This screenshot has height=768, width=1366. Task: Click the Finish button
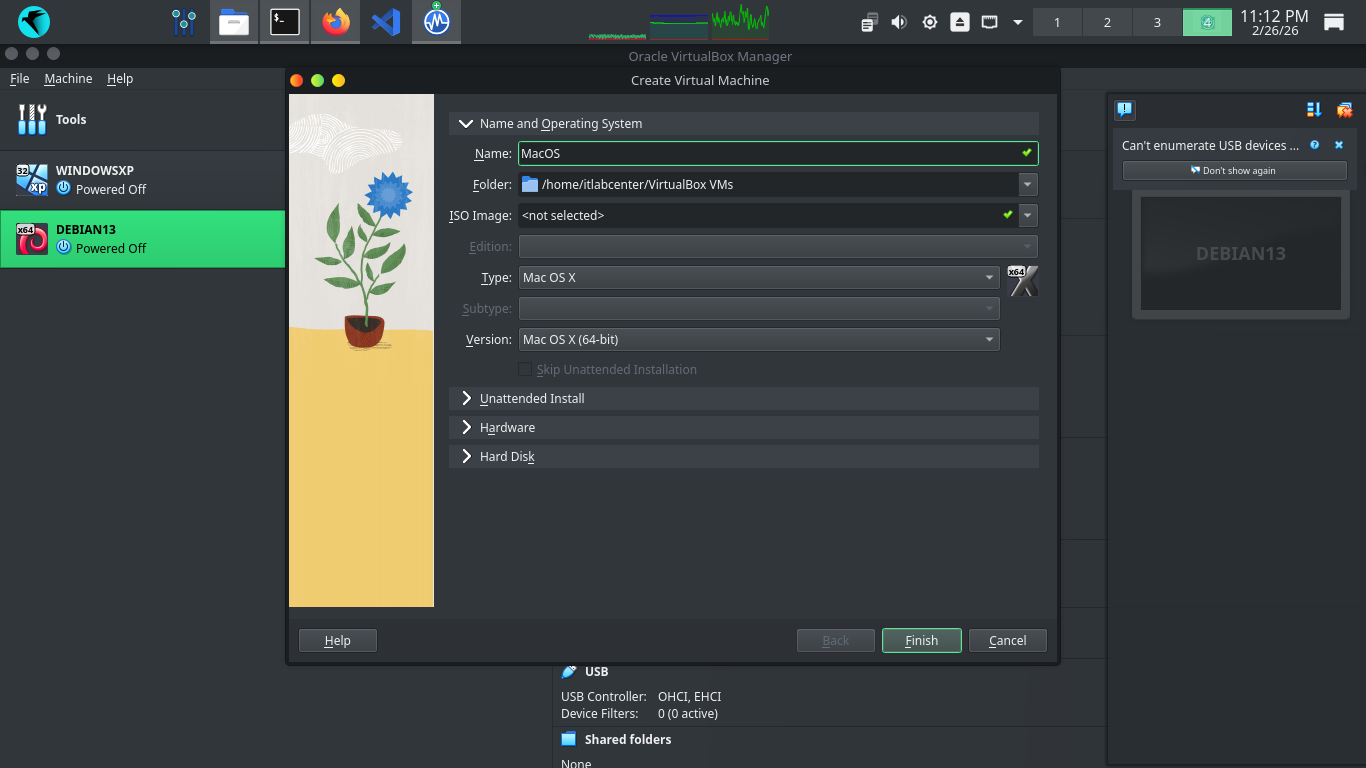click(921, 641)
